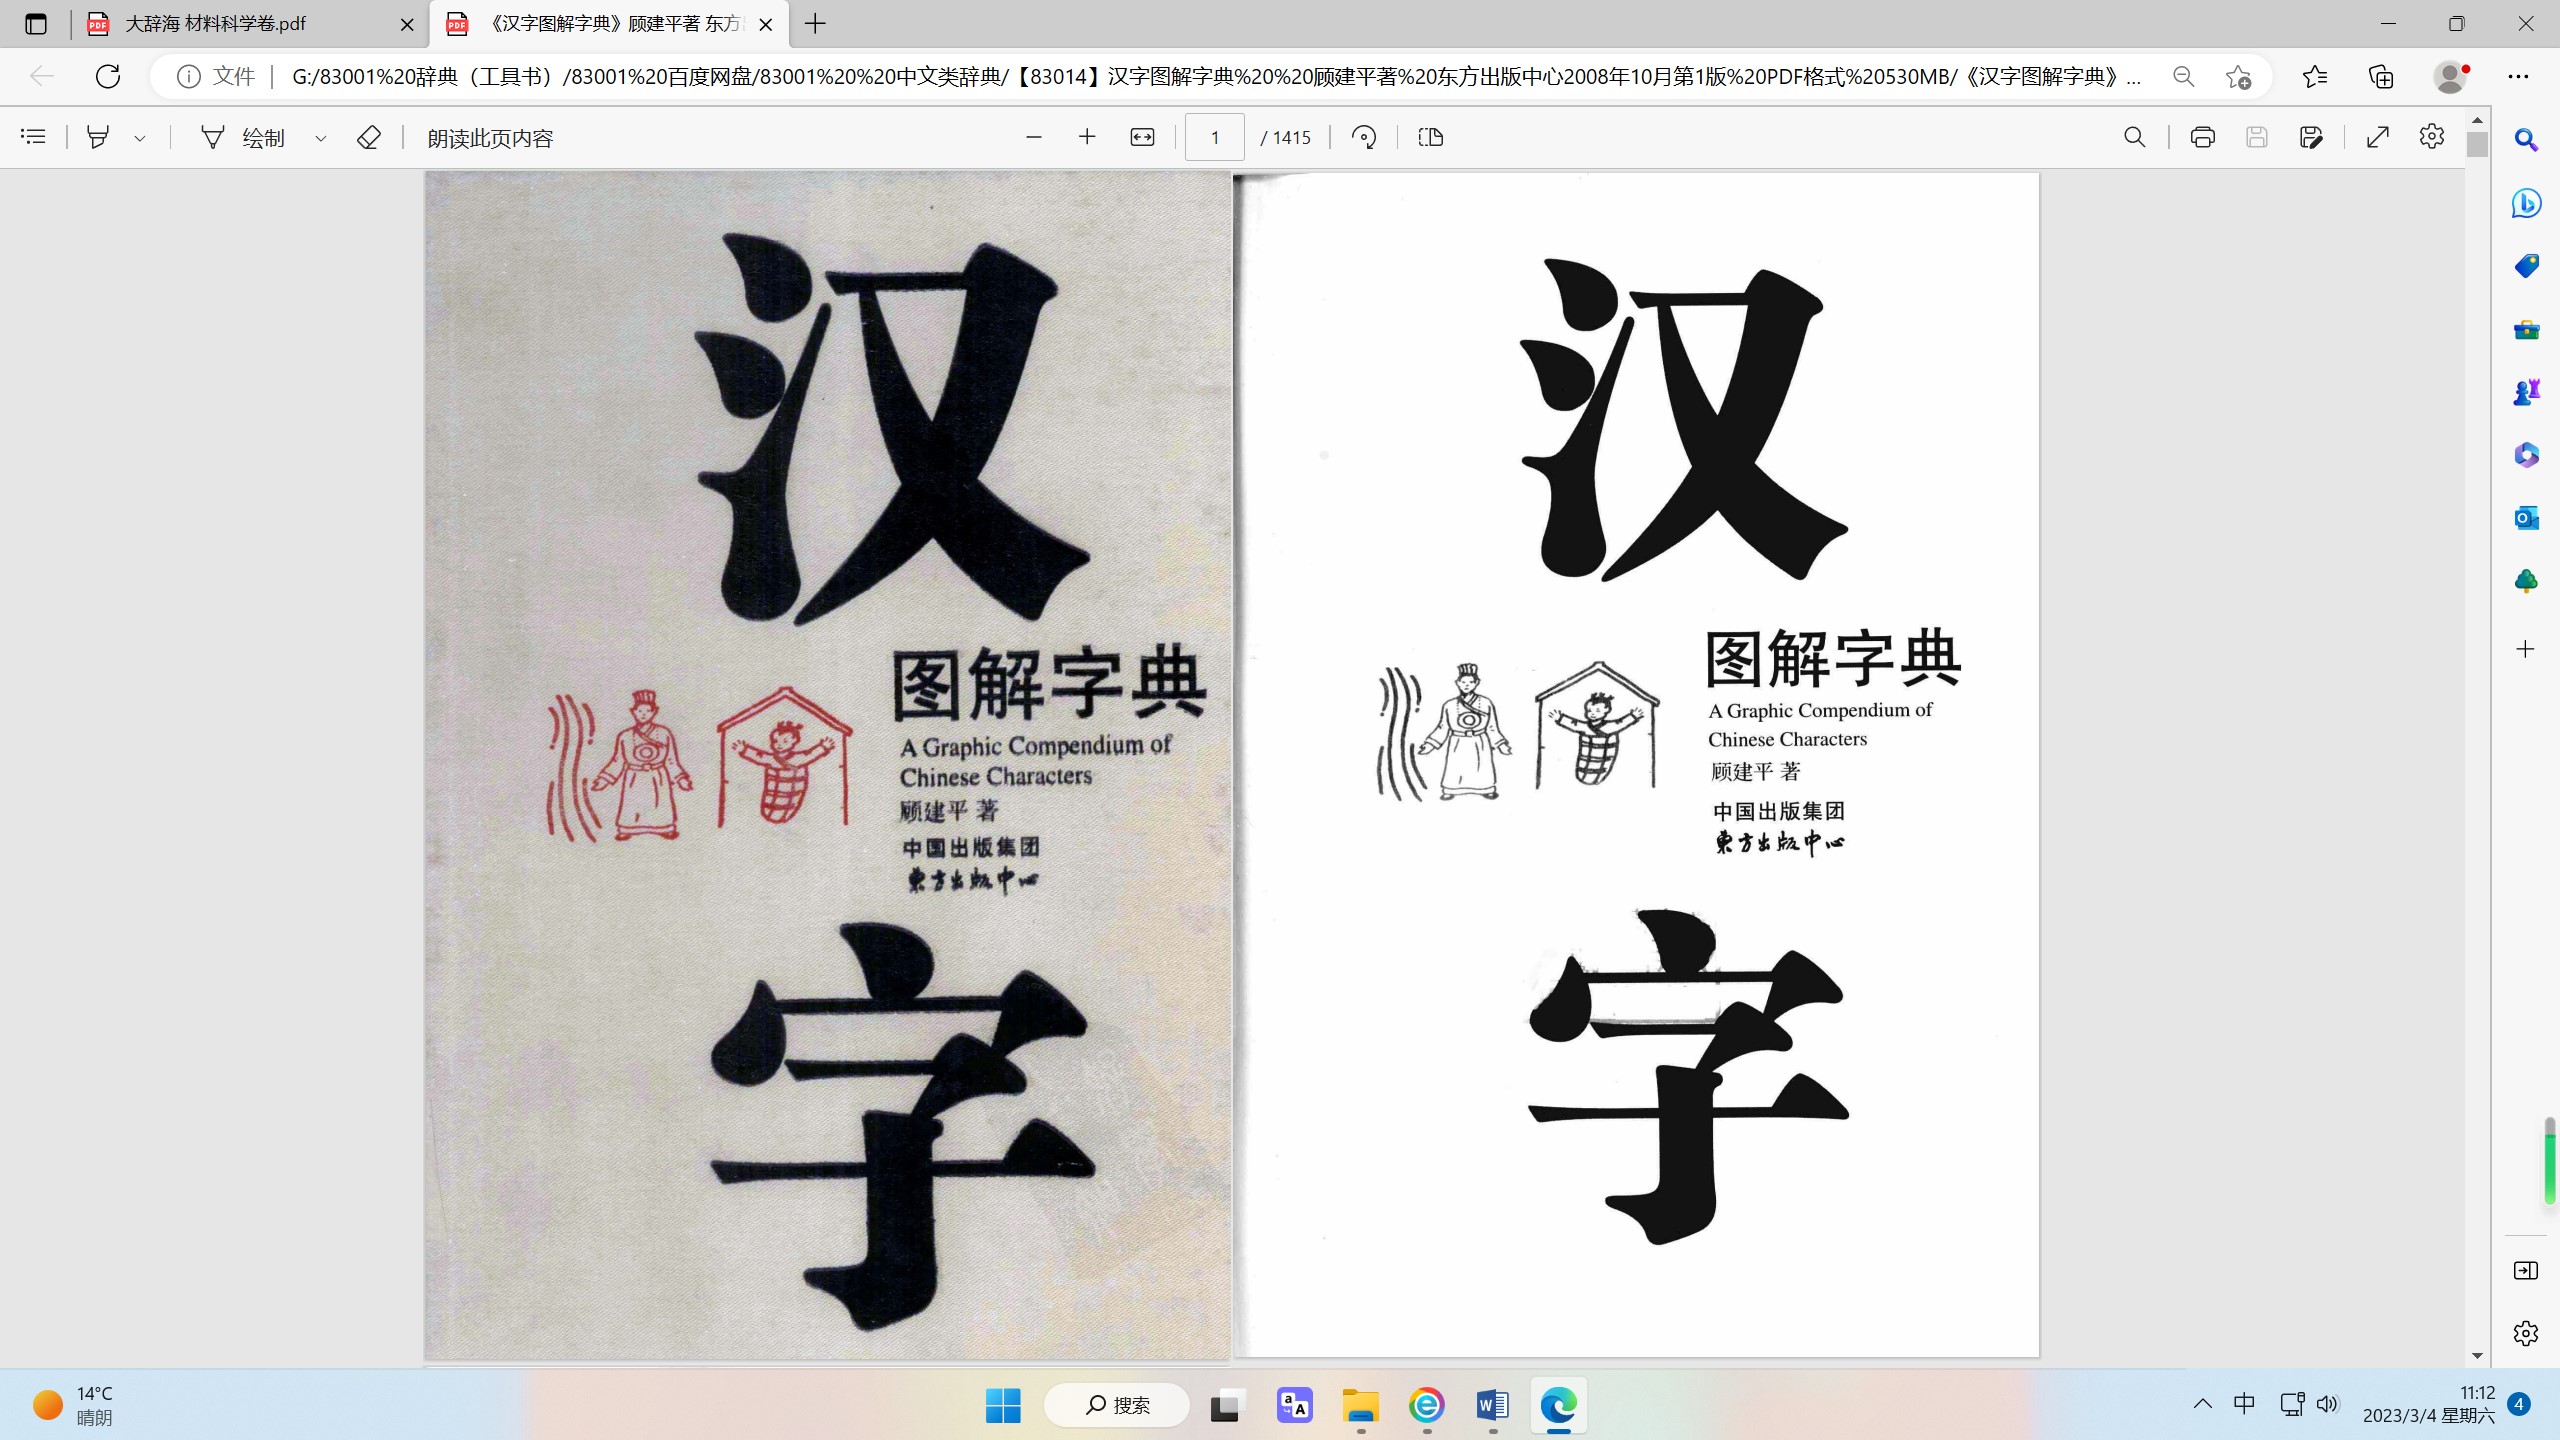Add a site with sidebar plus icon
Screen dimensions: 2560x1440
(x=2526, y=649)
